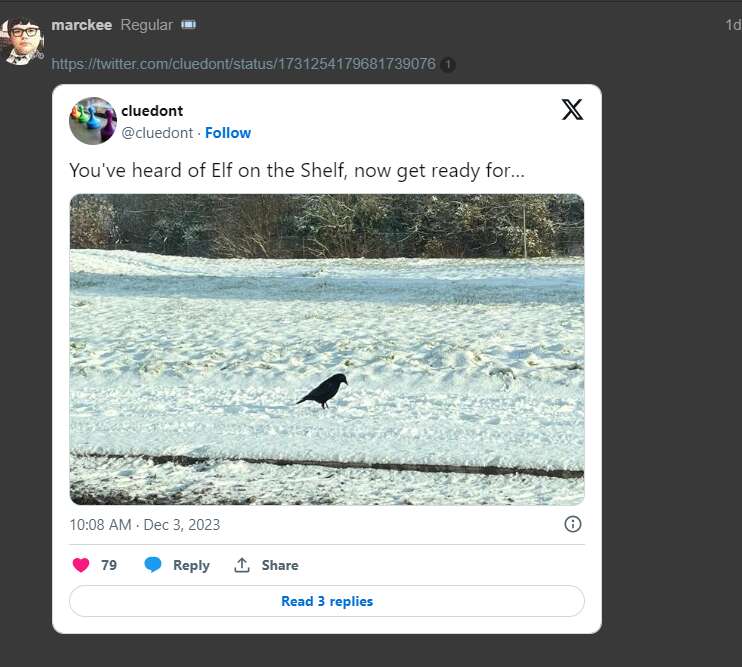The width and height of the screenshot is (742, 667).
Task: Follow the cluedont account
Action: pyautogui.click(x=228, y=133)
